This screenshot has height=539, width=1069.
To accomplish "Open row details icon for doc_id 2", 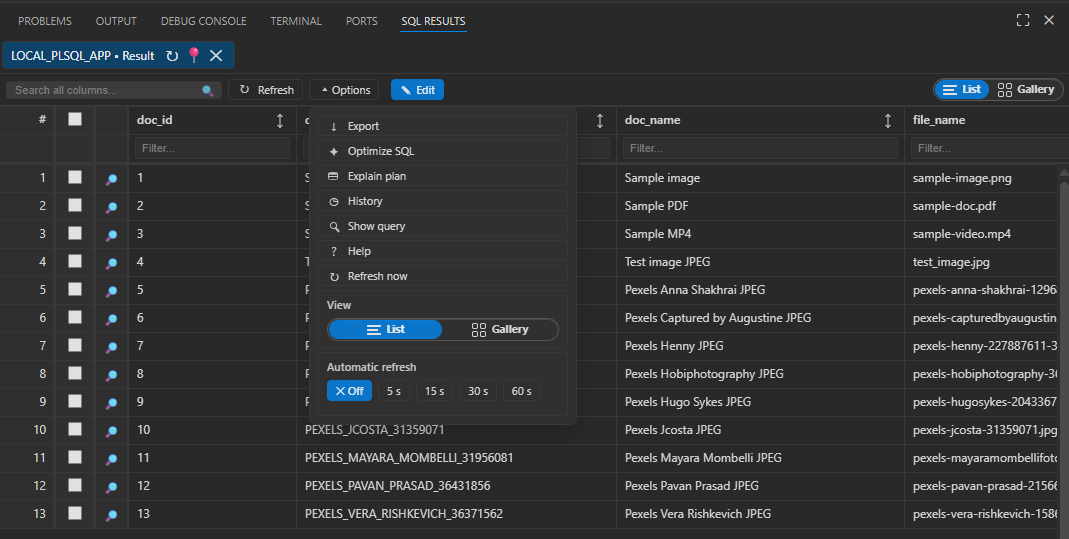I will (x=111, y=207).
